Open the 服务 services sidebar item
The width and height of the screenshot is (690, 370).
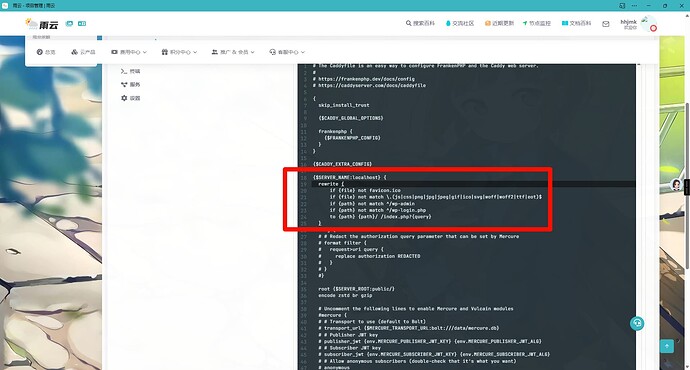point(130,84)
